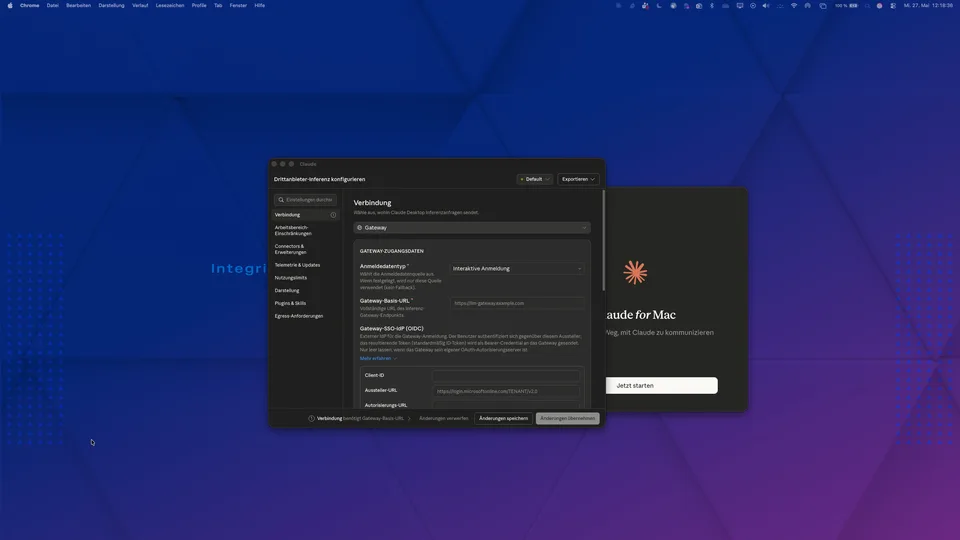The image size is (960, 540).
Task: Click the Focus moon icon in menu bar
Action: (x=659, y=6)
